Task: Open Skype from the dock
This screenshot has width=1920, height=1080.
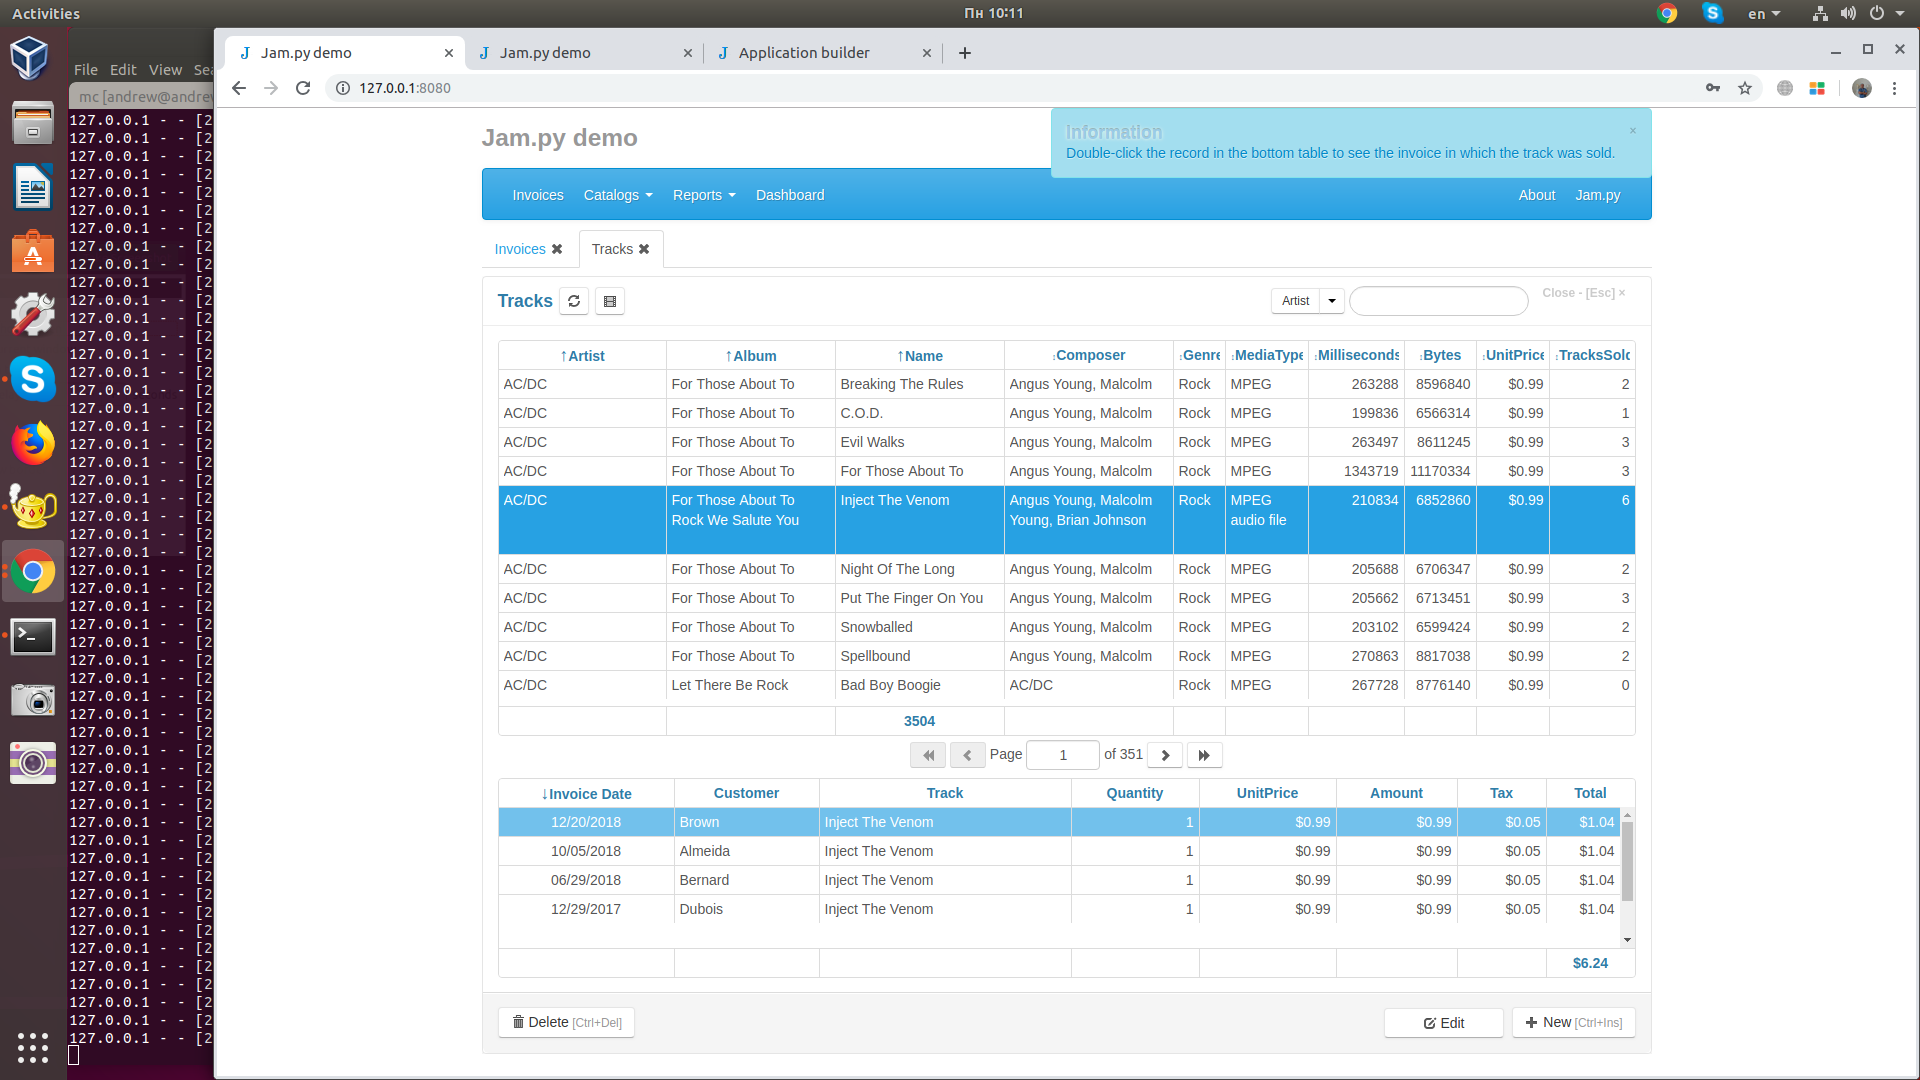Action: tap(33, 380)
